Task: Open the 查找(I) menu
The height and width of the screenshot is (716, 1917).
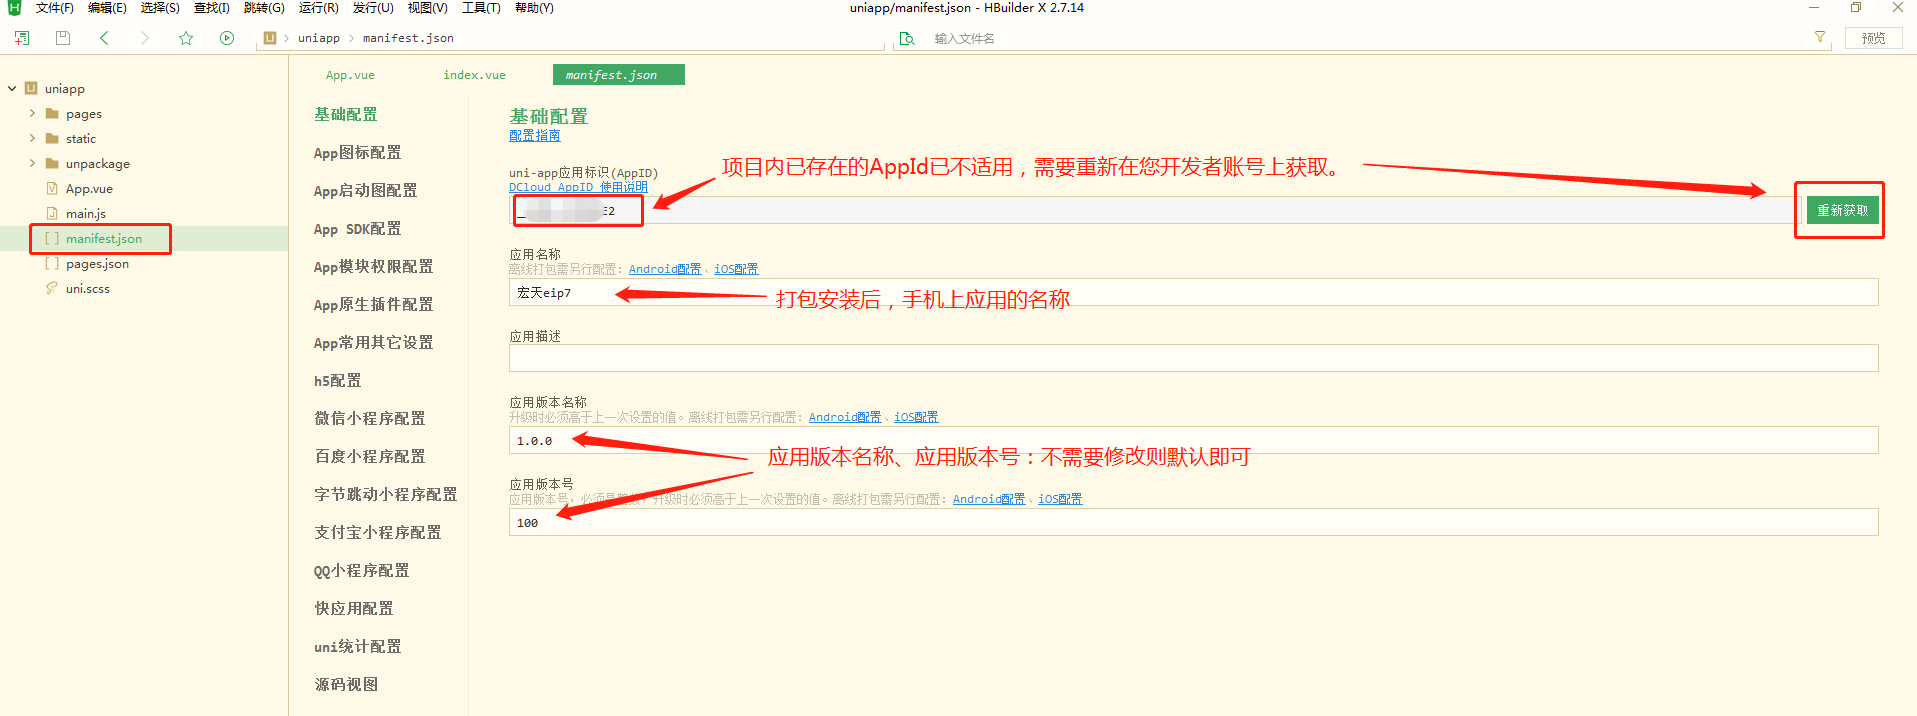Action: click(x=211, y=8)
